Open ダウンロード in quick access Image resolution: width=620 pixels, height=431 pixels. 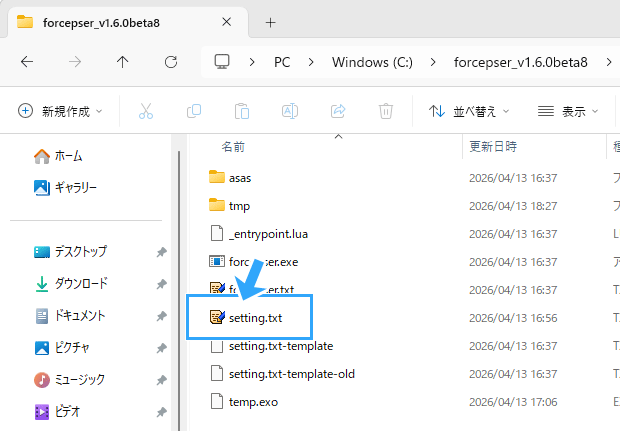pyautogui.click(x=72, y=284)
